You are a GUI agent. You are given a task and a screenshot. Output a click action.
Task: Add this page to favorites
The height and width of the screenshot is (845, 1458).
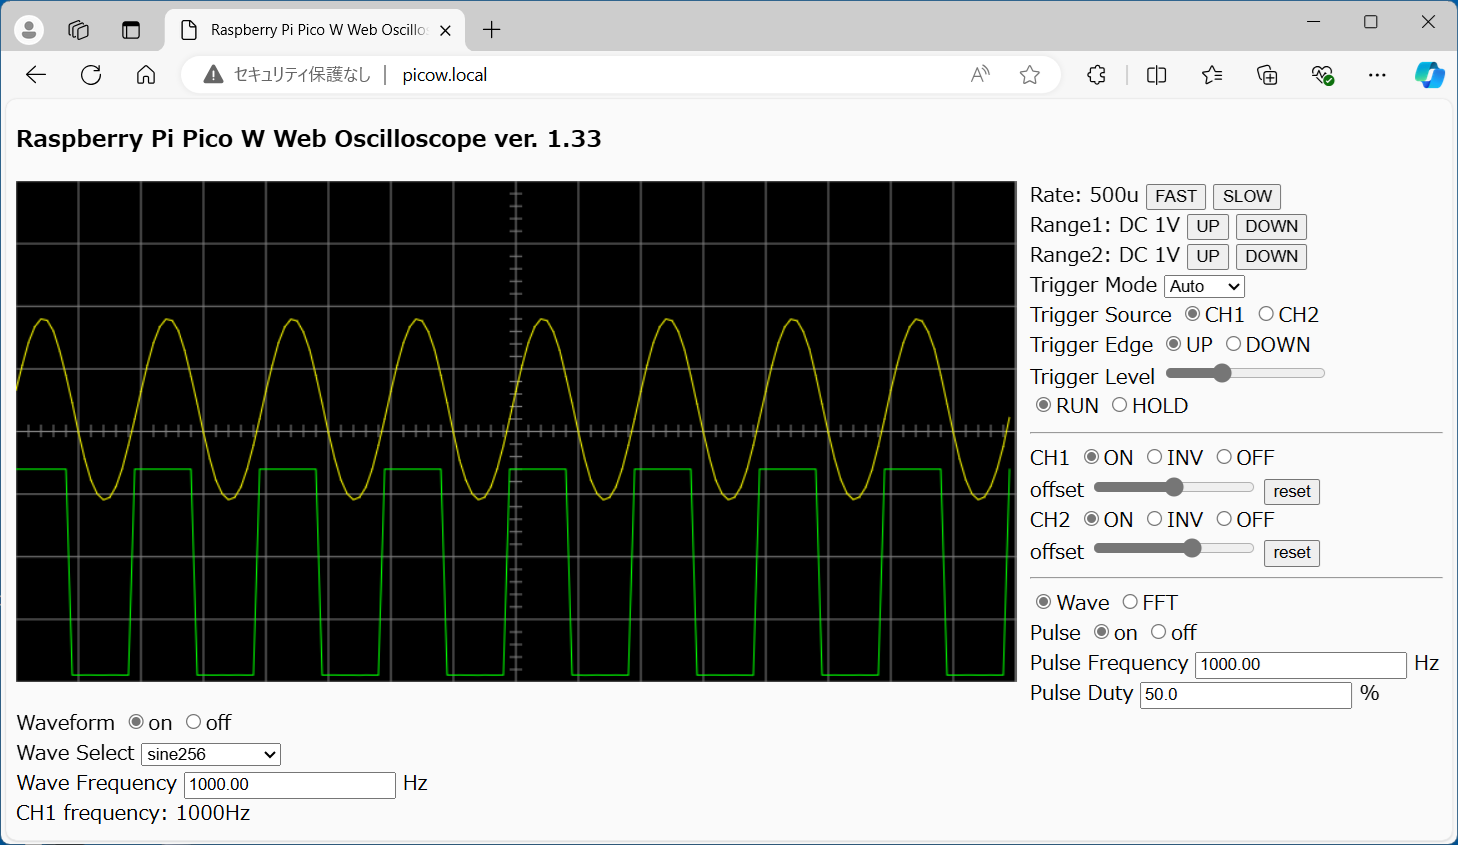(1029, 75)
